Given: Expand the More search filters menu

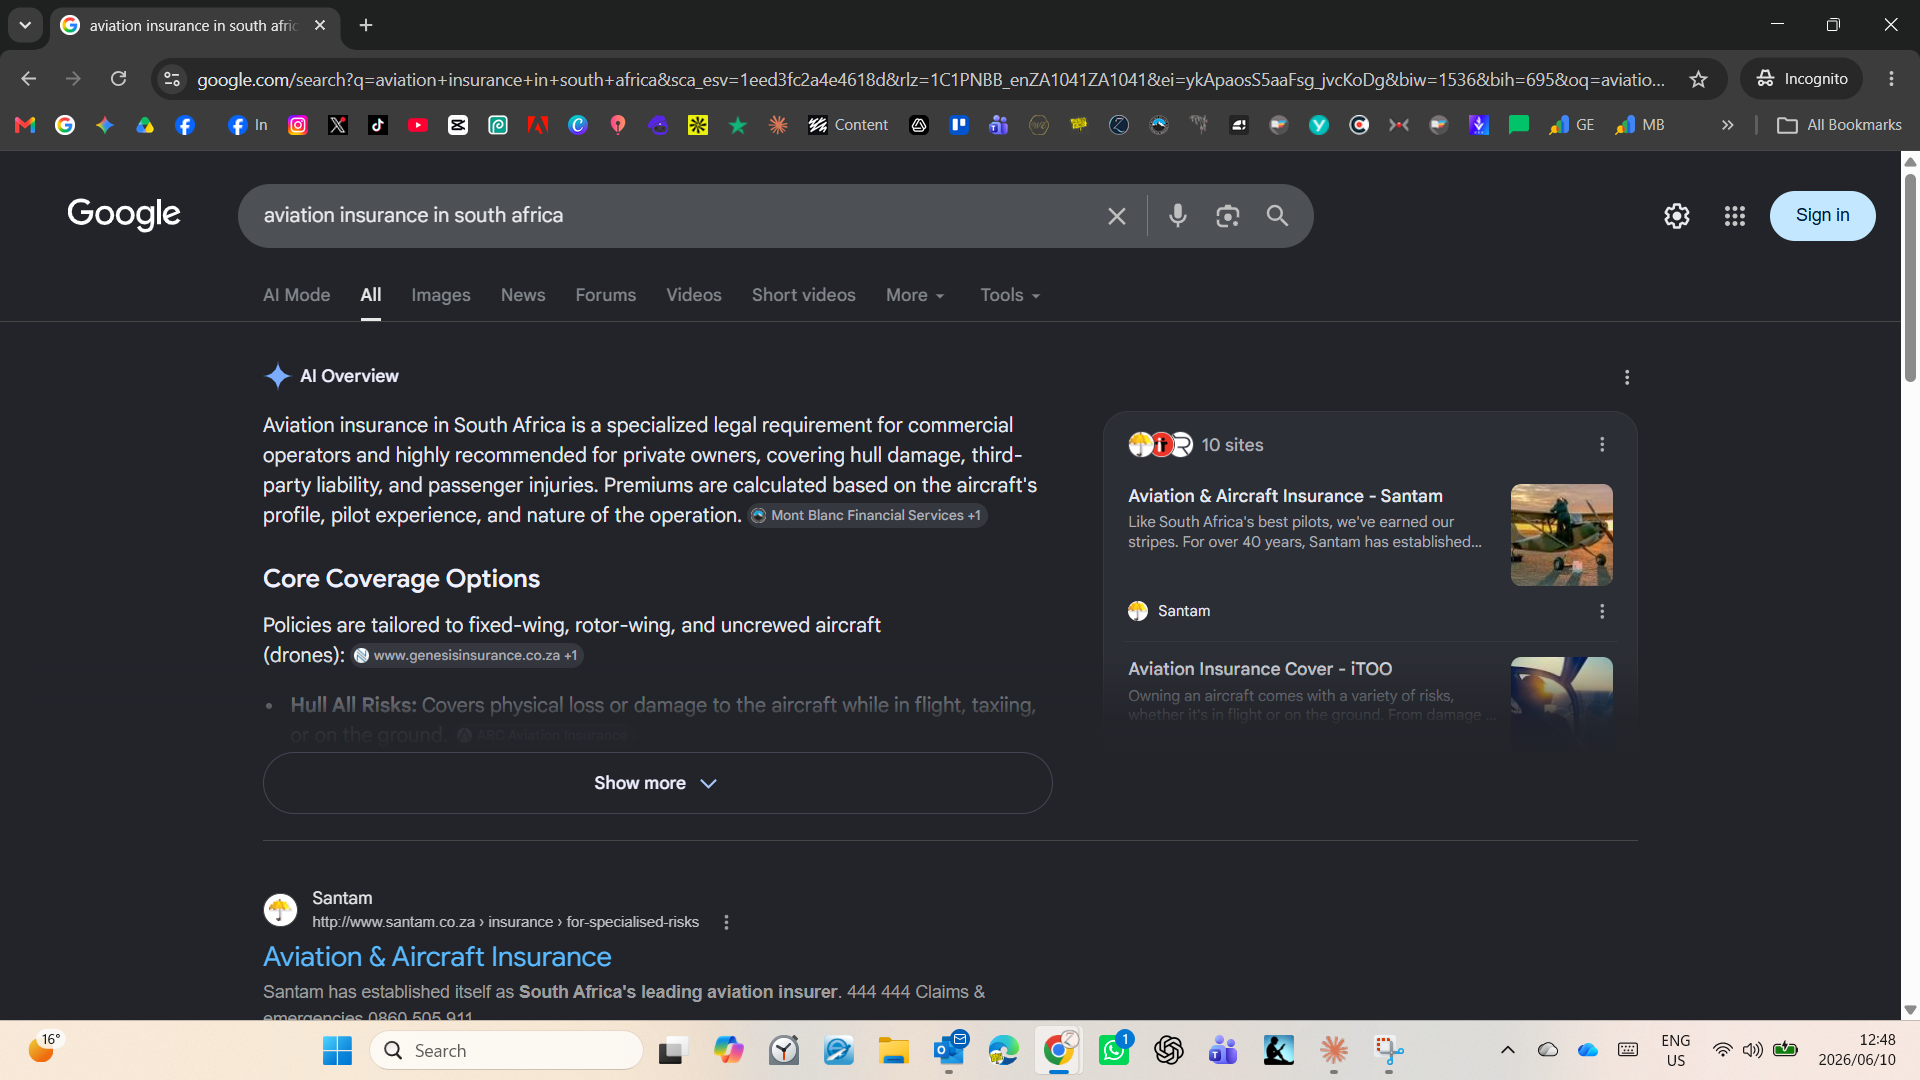Looking at the screenshot, I should [x=915, y=295].
